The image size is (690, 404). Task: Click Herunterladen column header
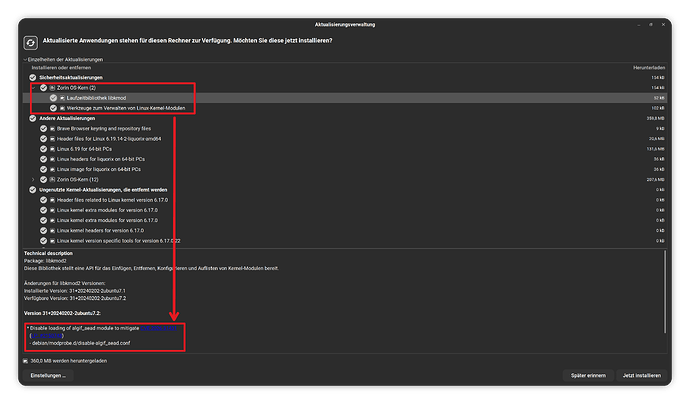coord(649,68)
